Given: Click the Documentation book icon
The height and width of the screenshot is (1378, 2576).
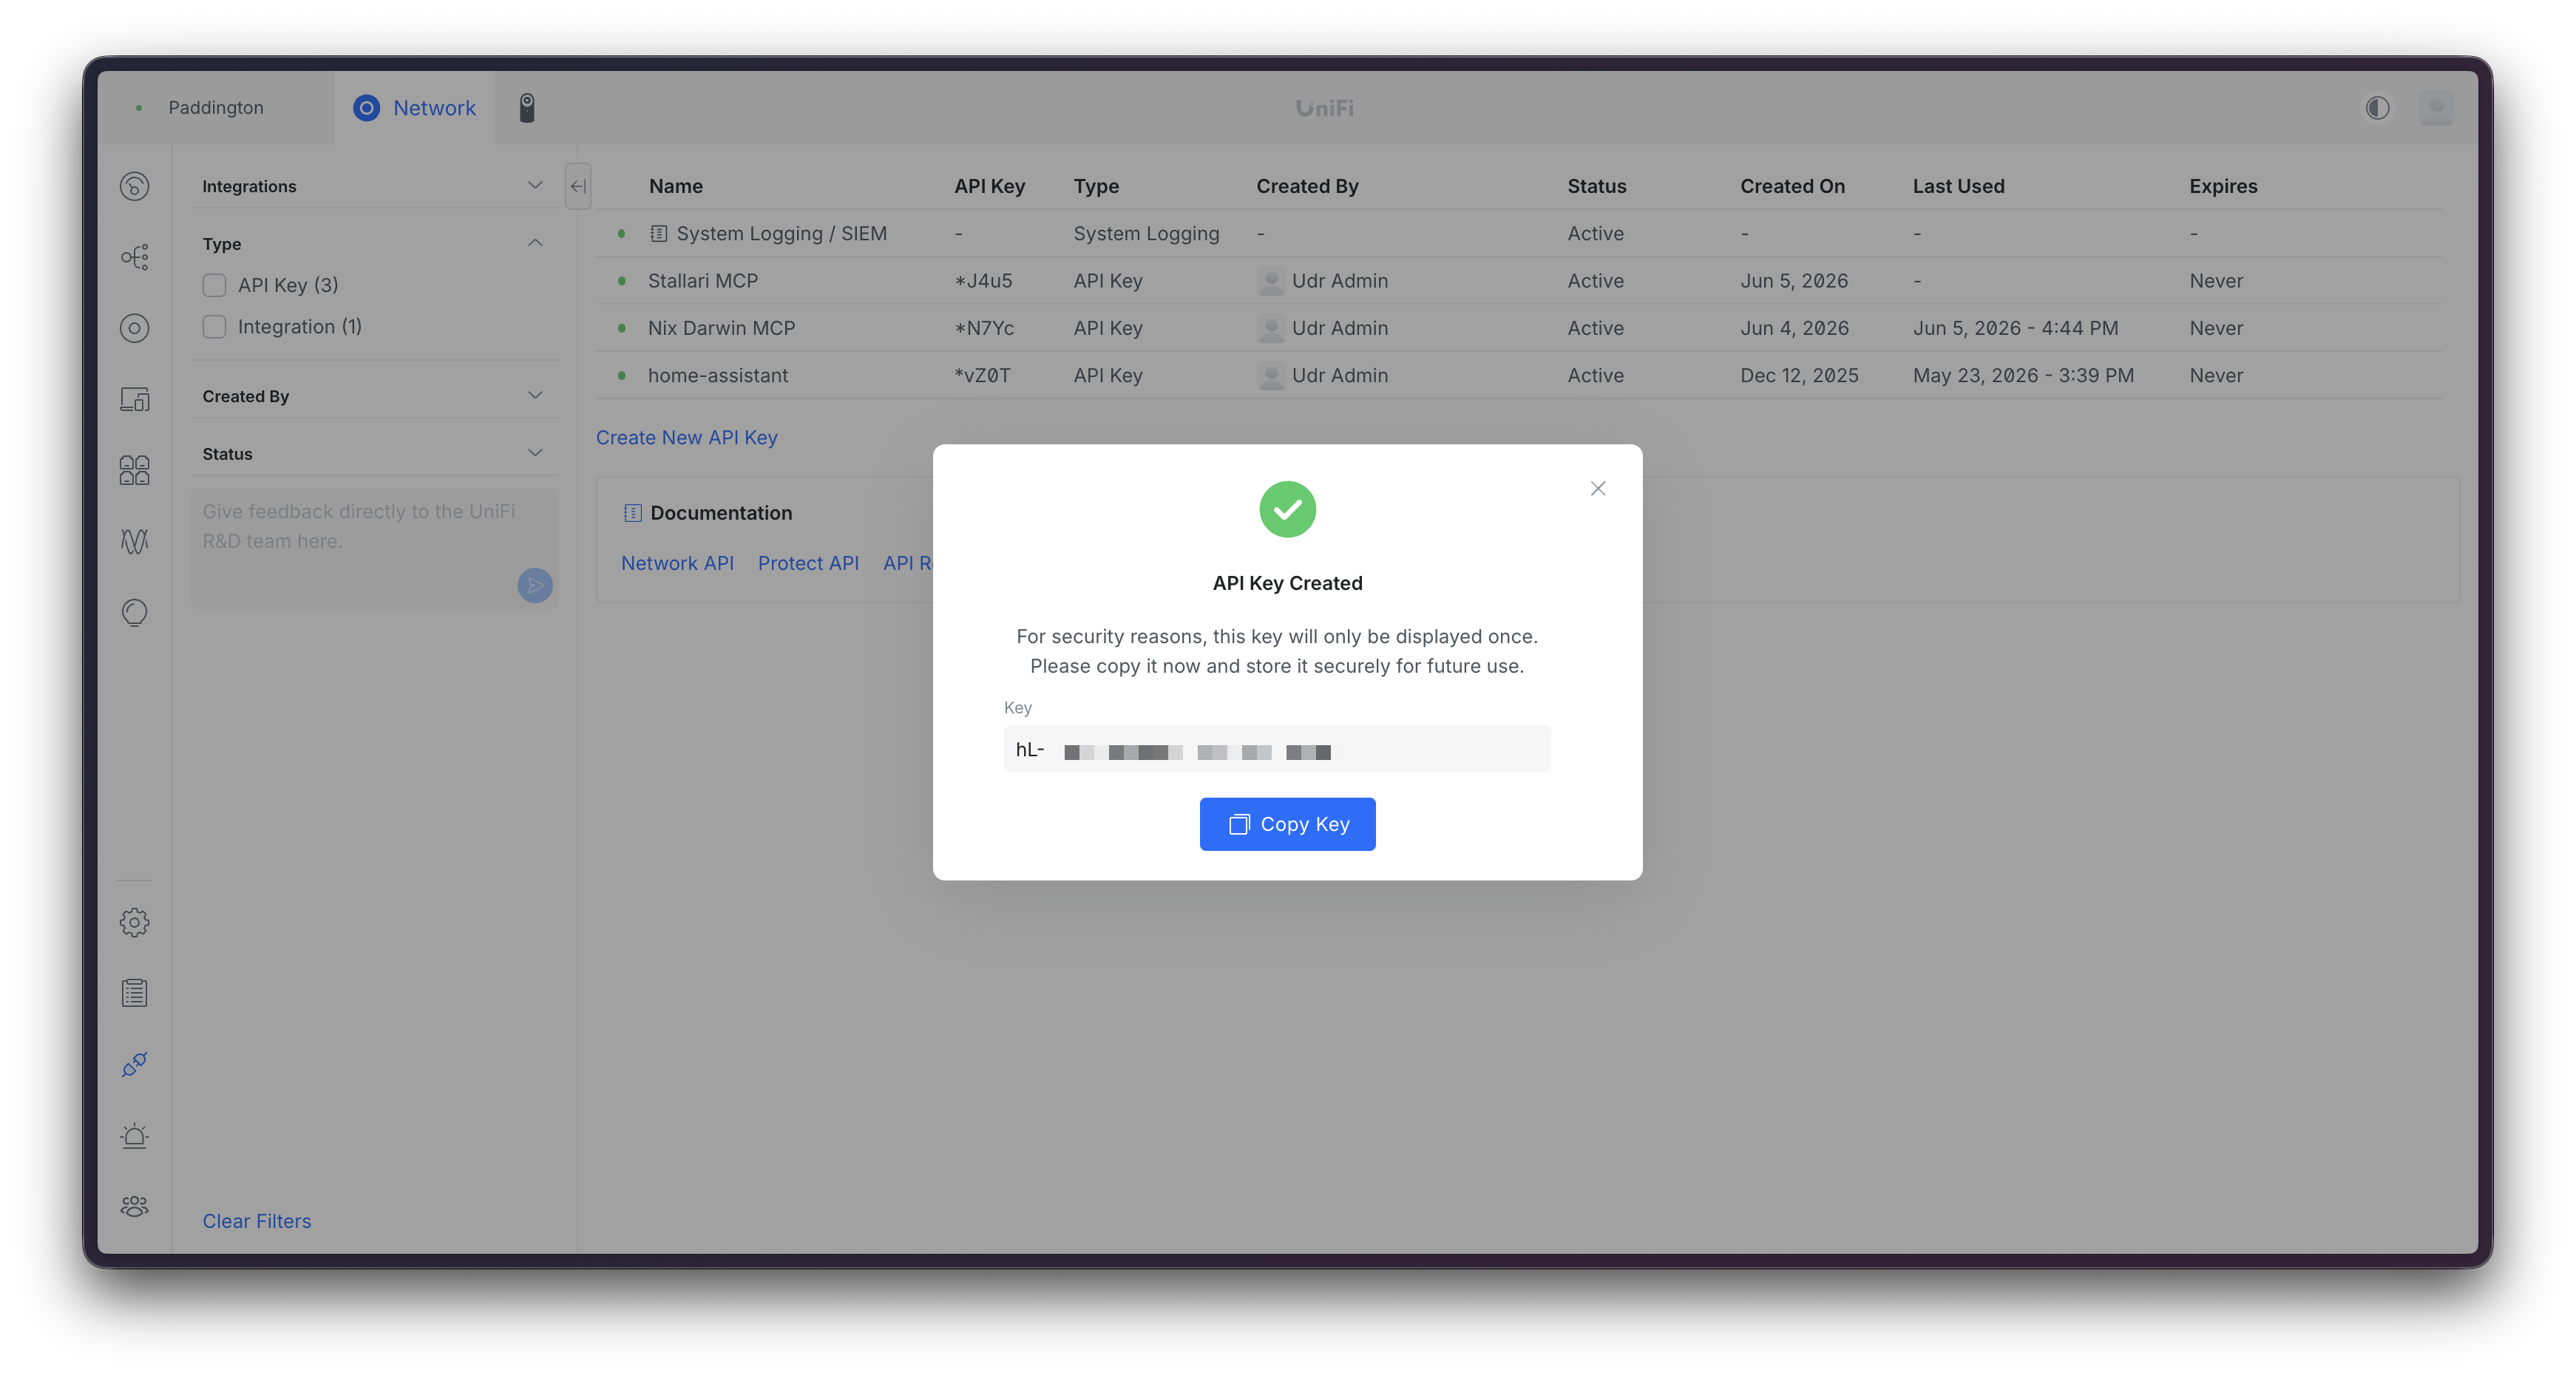Looking at the screenshot, I should 632,513.
